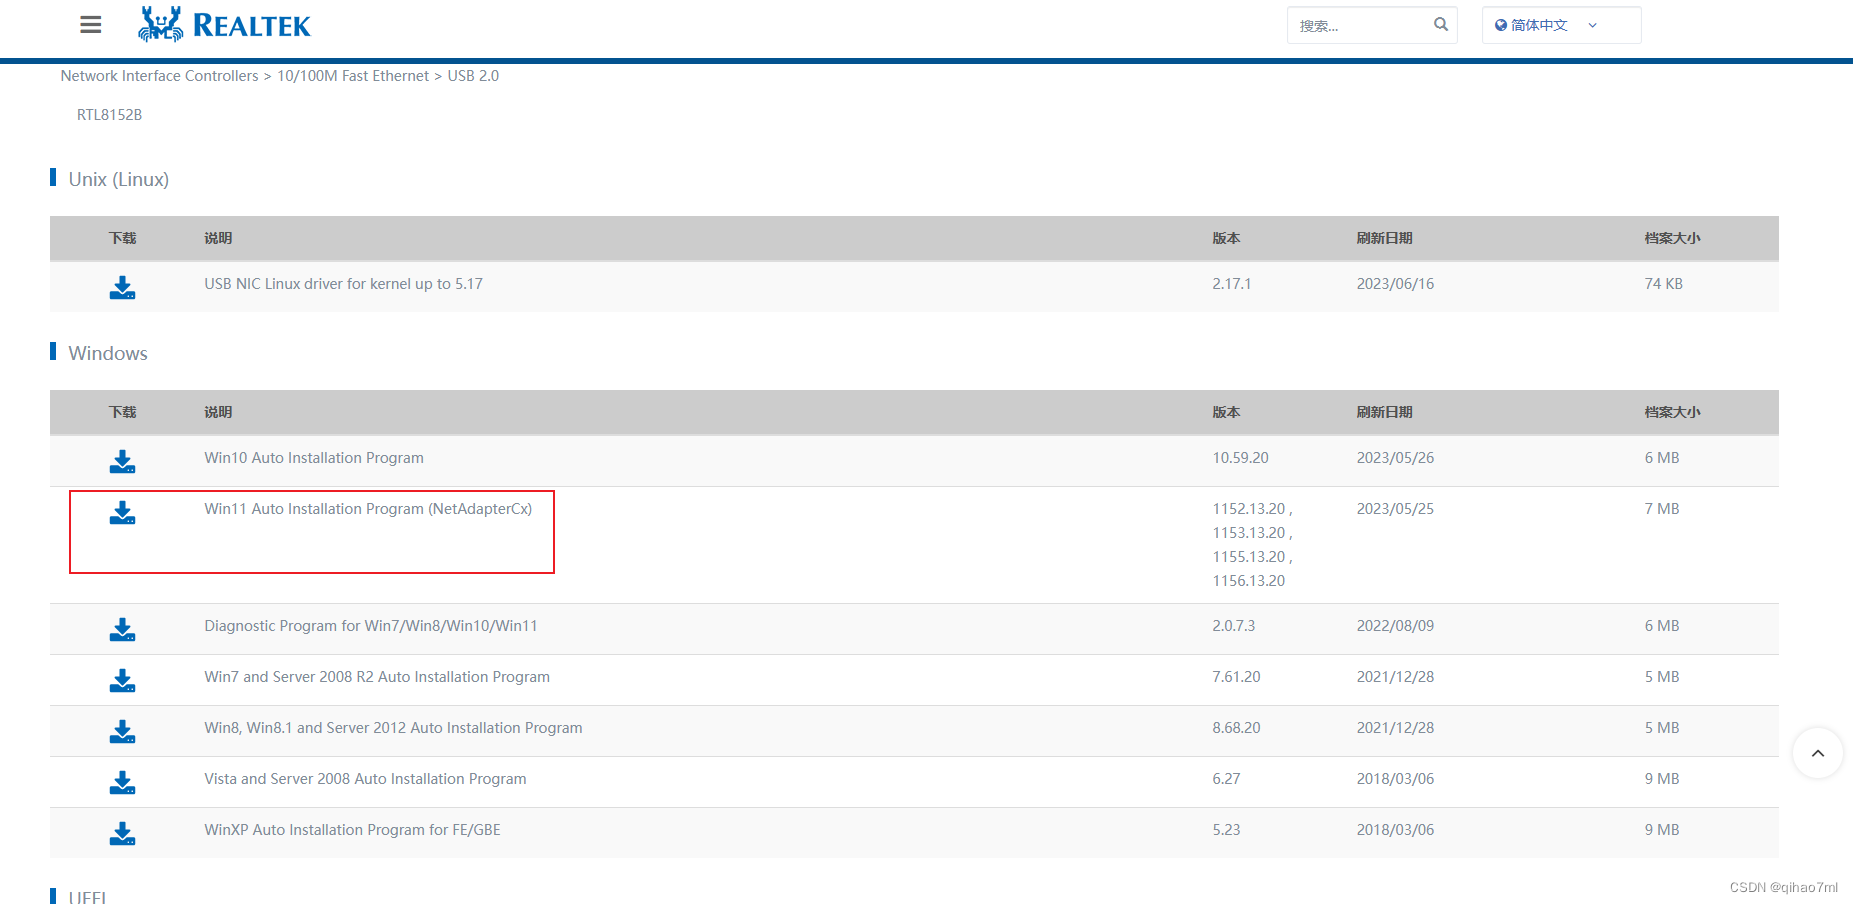Open the hamburger menu icon
The image size is (1853, 904).
(91, 25)
